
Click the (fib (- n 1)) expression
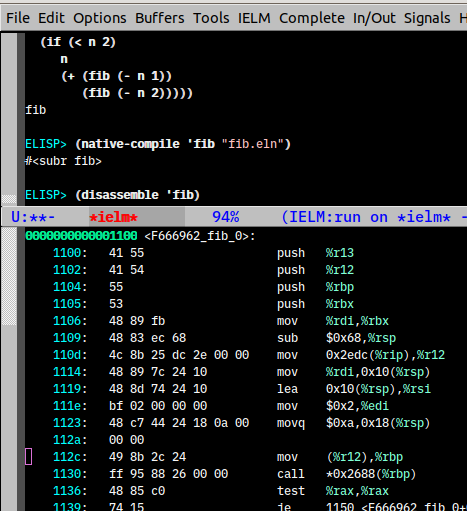(127, 76)
